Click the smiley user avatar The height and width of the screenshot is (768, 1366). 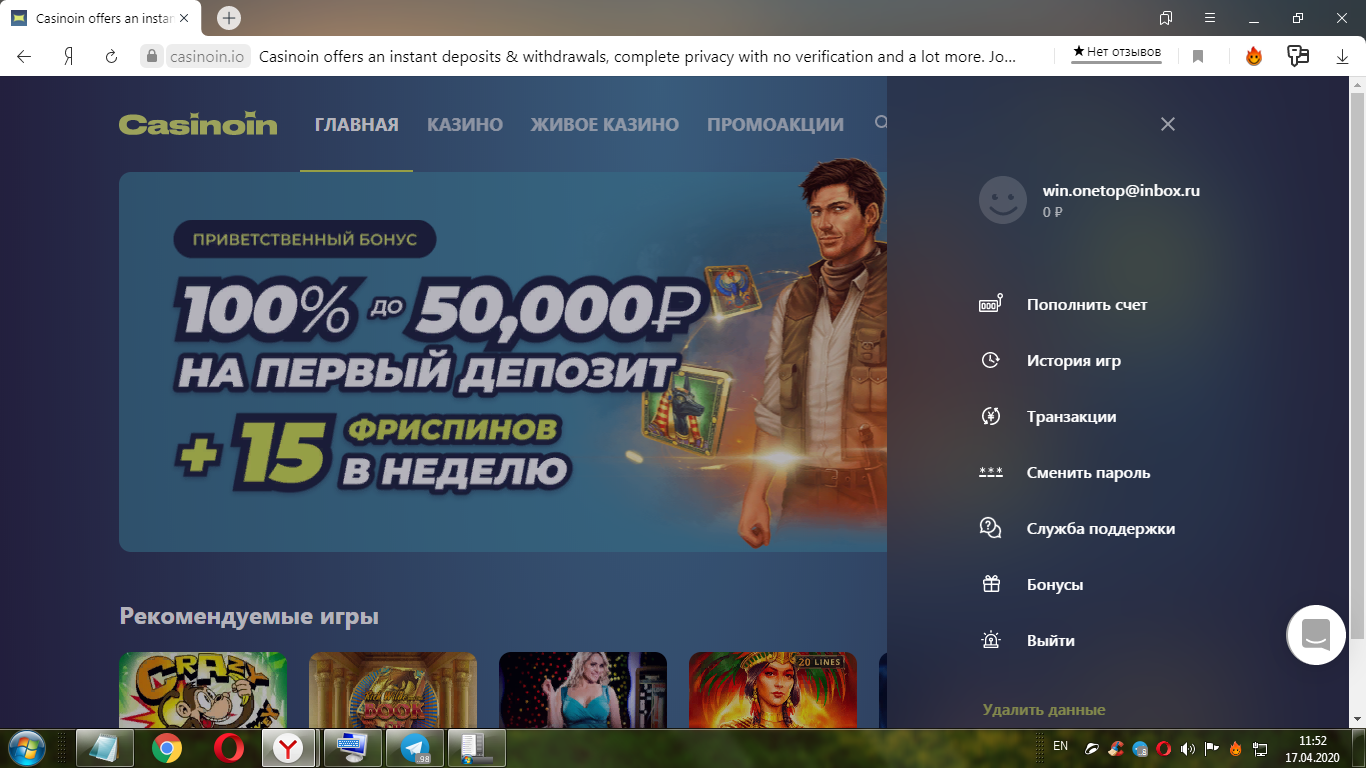(1002, 200)
